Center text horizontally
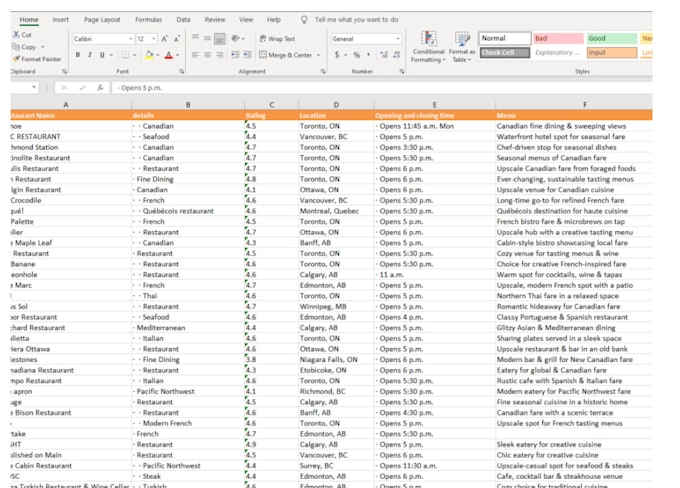This screenshot has width=680, height=488. [208, 55]
